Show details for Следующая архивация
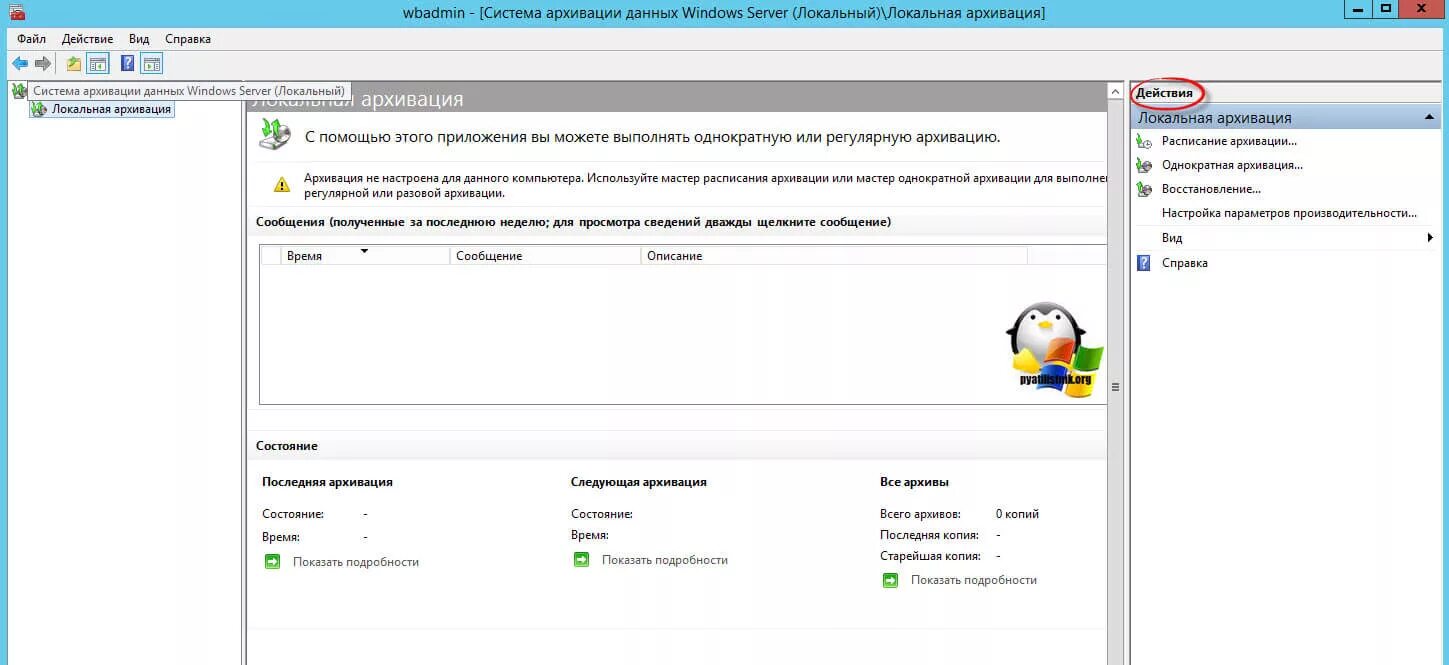The height and width of the screenshot is (665, 1449). click(665, 560)
